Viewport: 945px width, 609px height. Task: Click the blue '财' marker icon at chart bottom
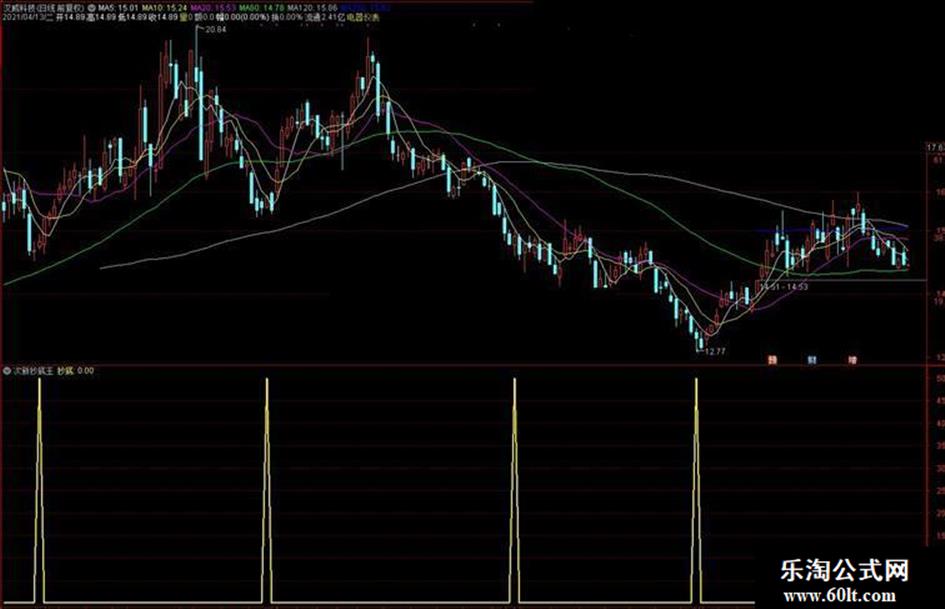(x=812, y=360)
